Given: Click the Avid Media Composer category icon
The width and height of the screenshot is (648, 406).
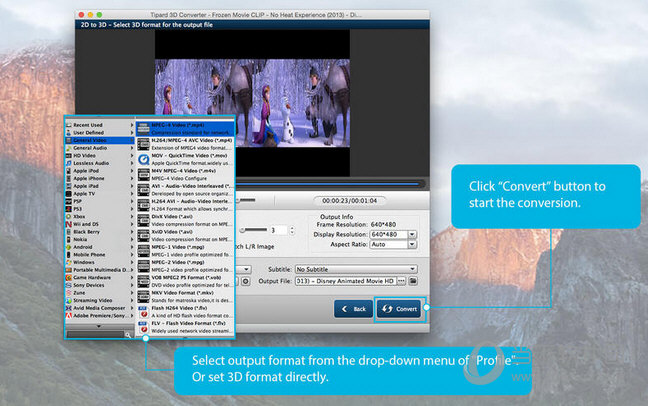Looking at the screenshot, I should click(69, 308).
